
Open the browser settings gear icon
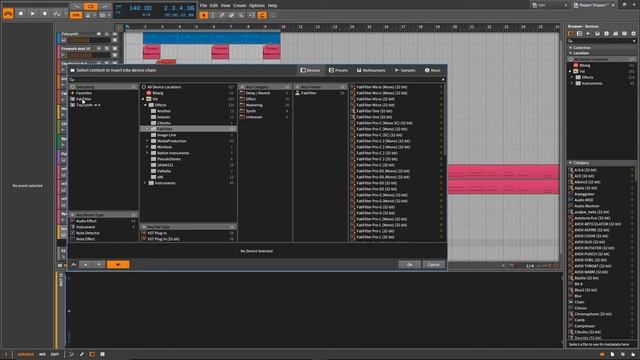(x=633, y=33)
